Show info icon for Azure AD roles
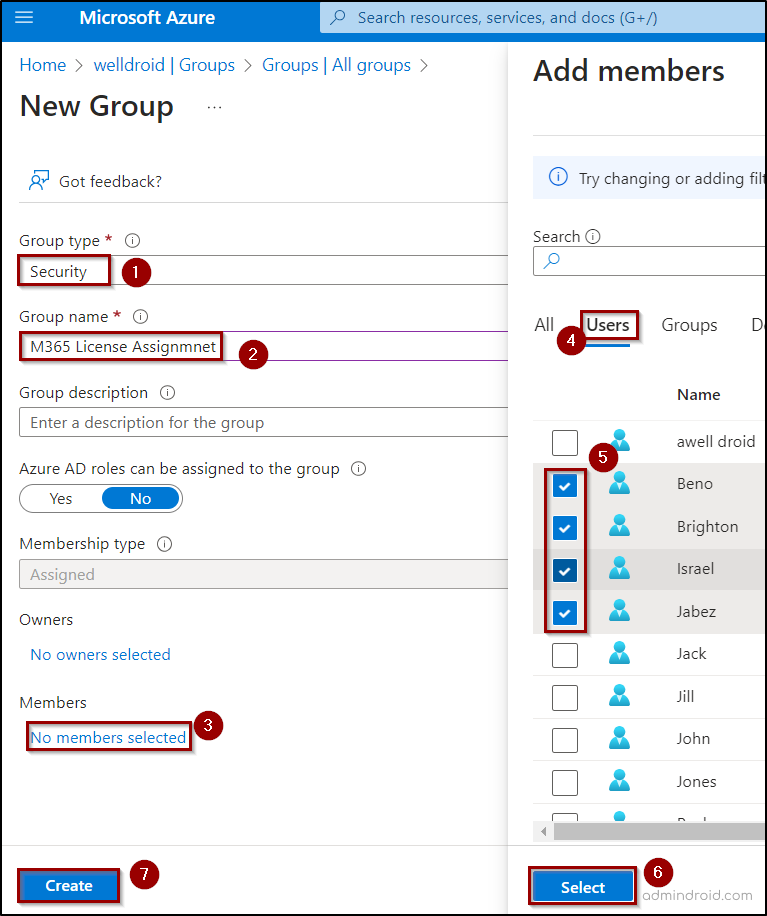This screenshot has width=767, height=916. tap(358, 469)
